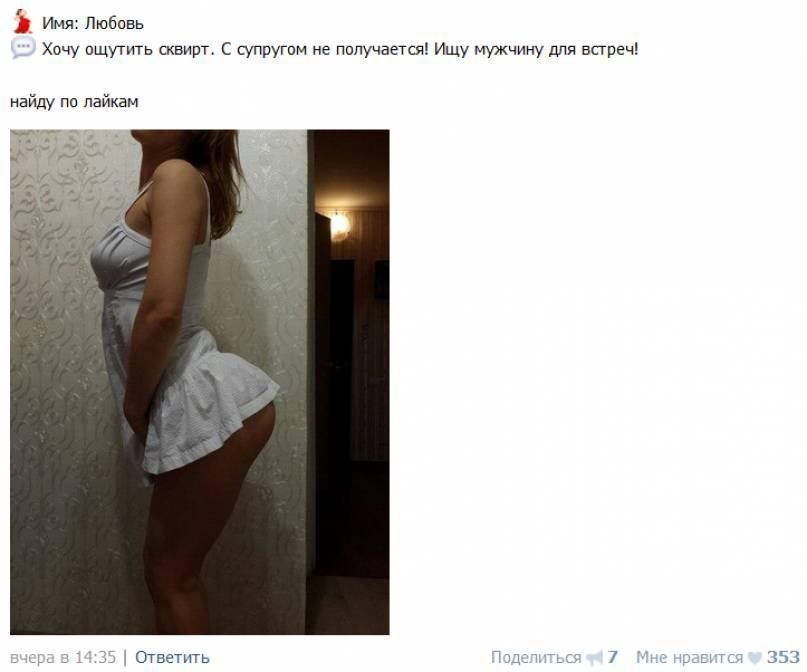The image size is (807, 672).
Task: Click the найду по лайкам text
Action: (x=74, y=101)
